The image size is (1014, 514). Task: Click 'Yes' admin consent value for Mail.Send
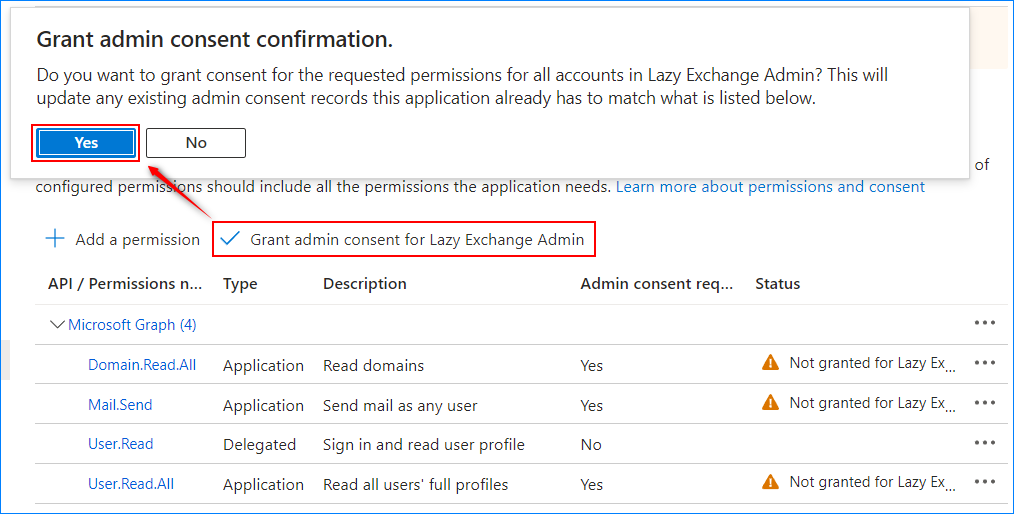click(592, 405)
